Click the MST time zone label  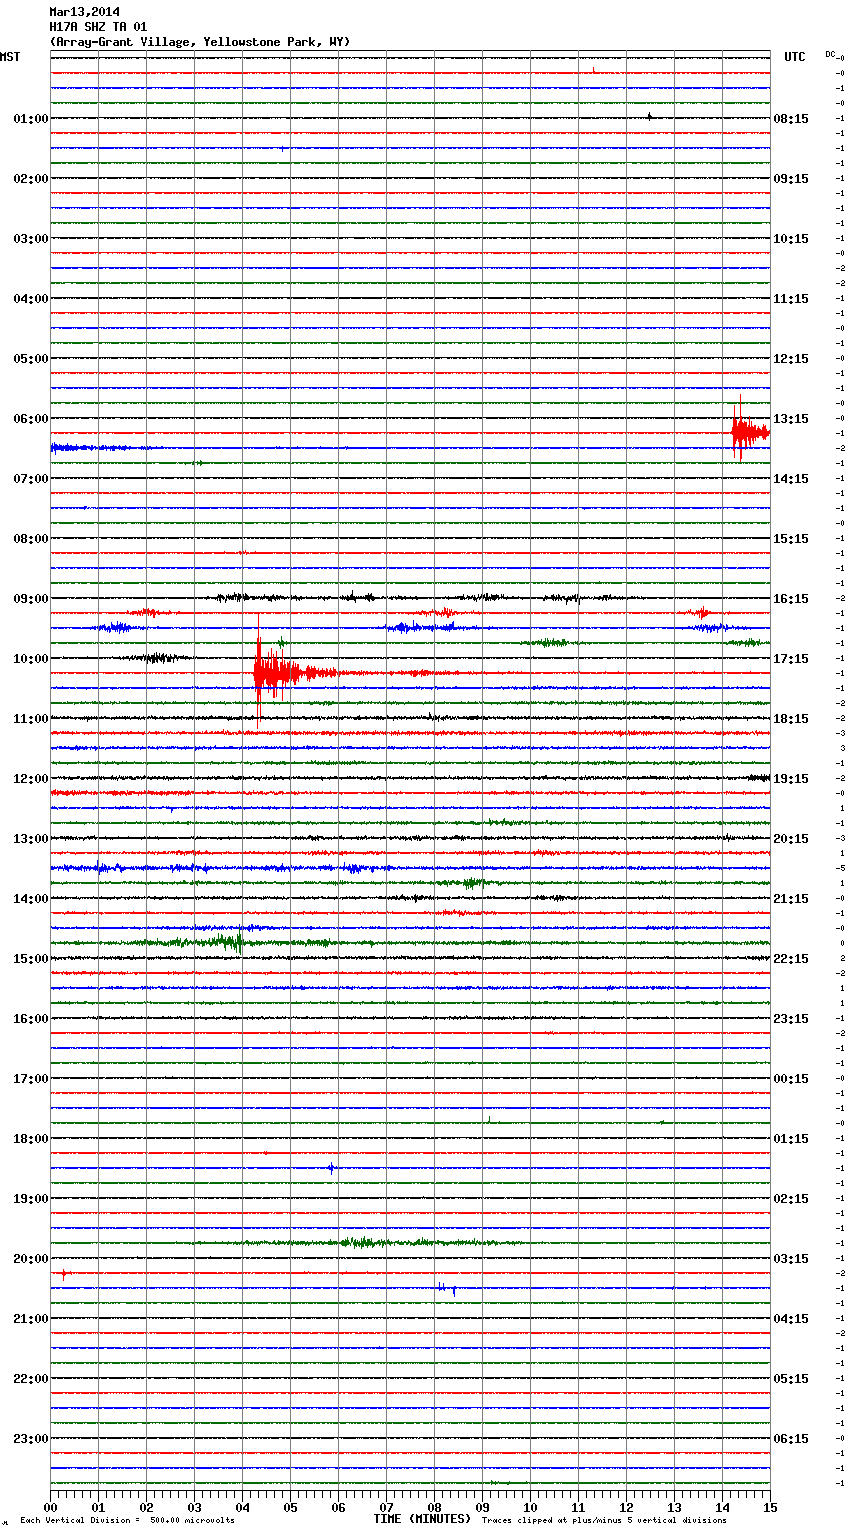(x=10, y=57)
